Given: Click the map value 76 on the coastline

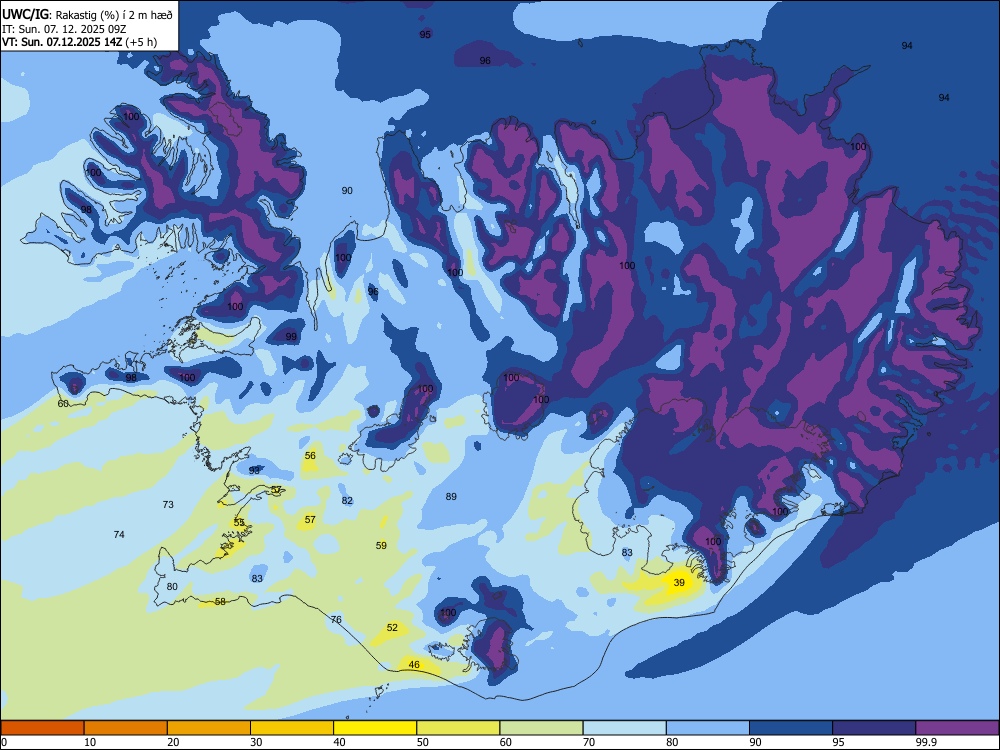Looking at the screenshot, I should pos(336,619).
